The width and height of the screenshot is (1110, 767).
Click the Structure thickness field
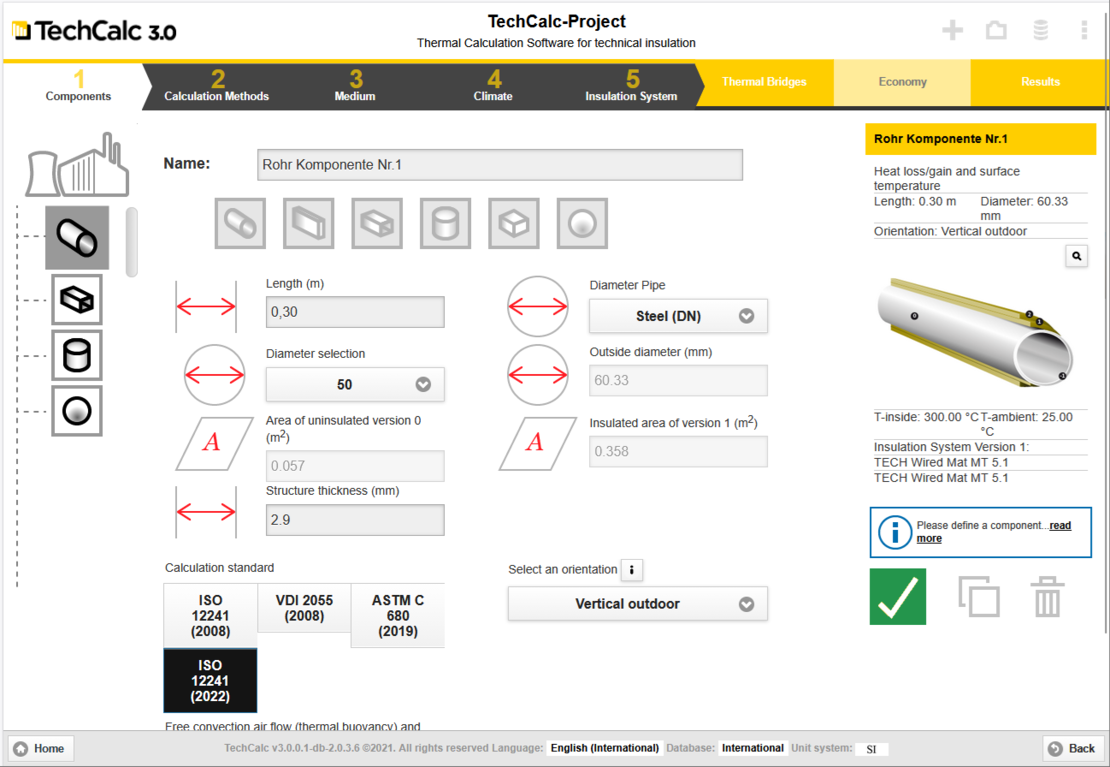[355, 520]
